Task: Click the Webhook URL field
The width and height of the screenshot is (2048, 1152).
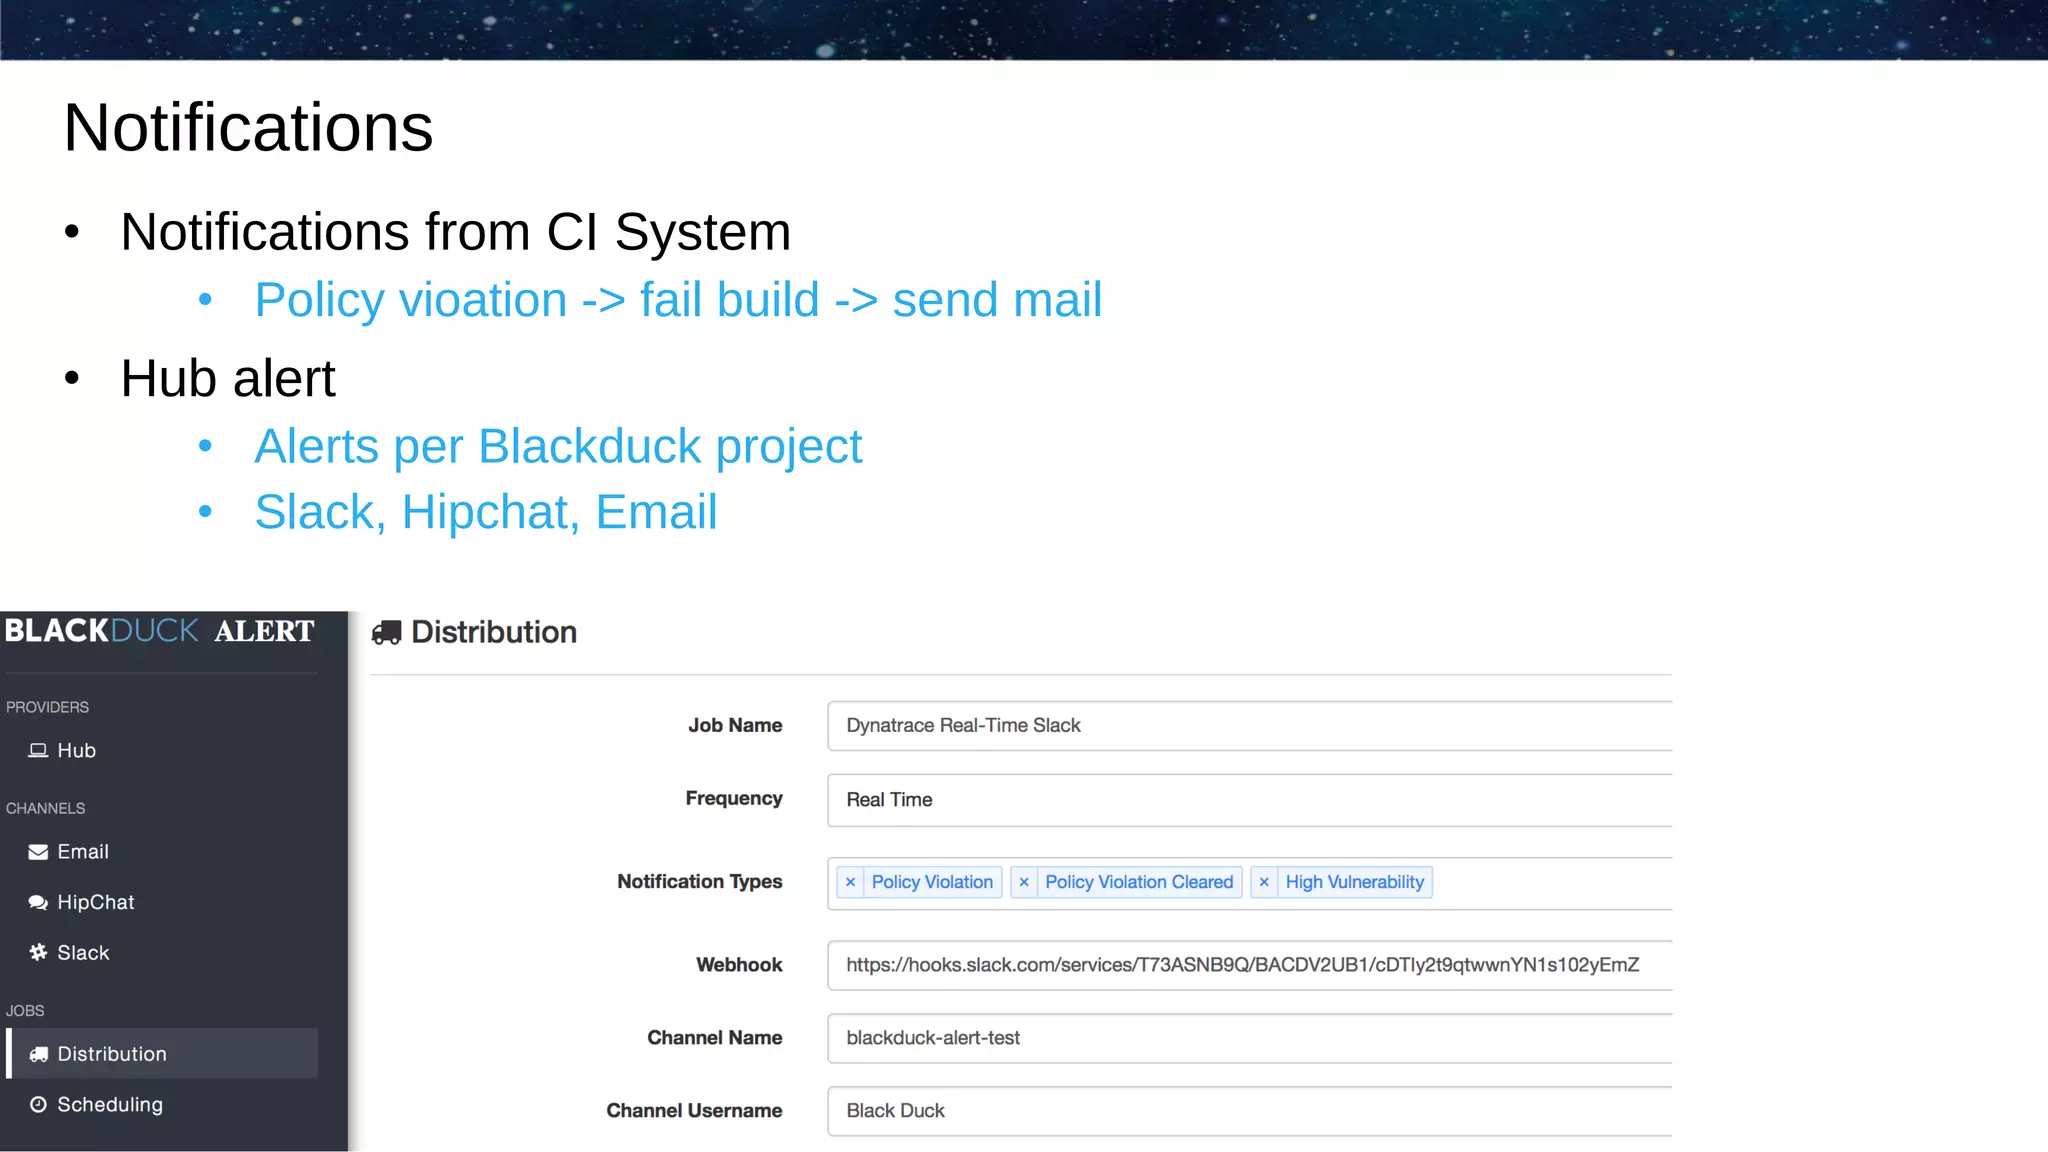Action: point(1250,965)
